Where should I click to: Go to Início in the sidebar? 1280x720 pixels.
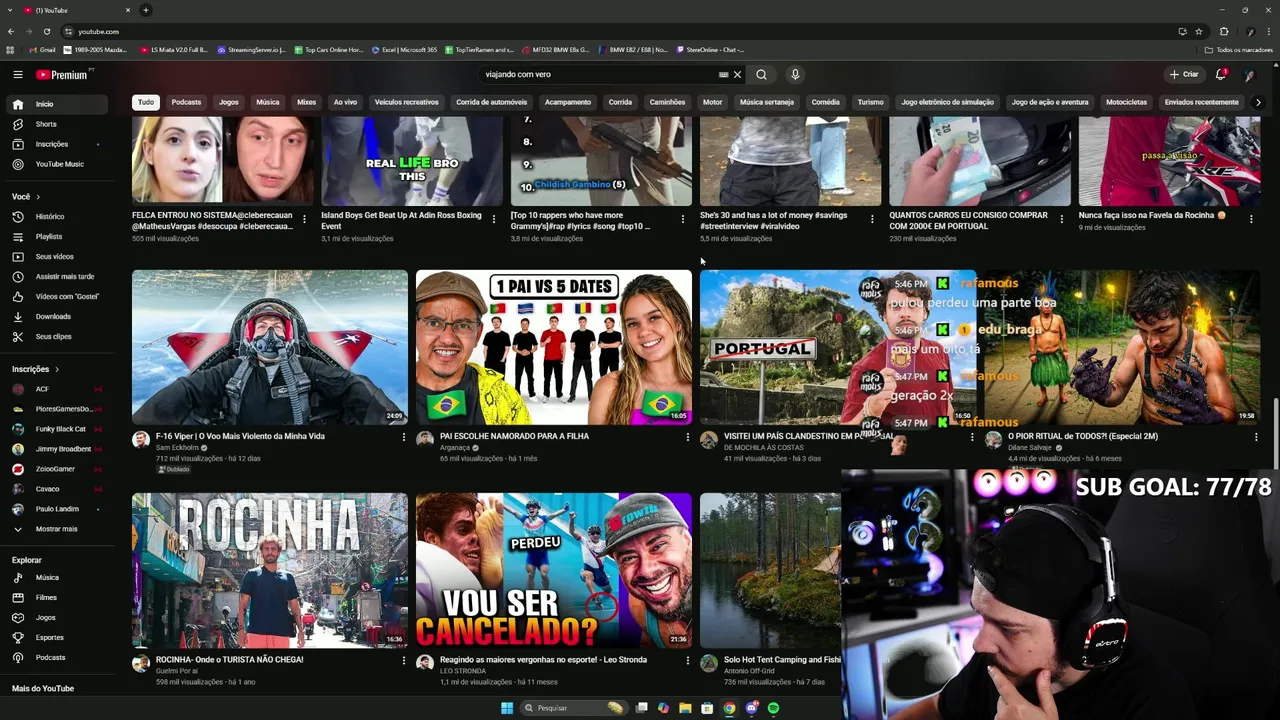point(58,104)
